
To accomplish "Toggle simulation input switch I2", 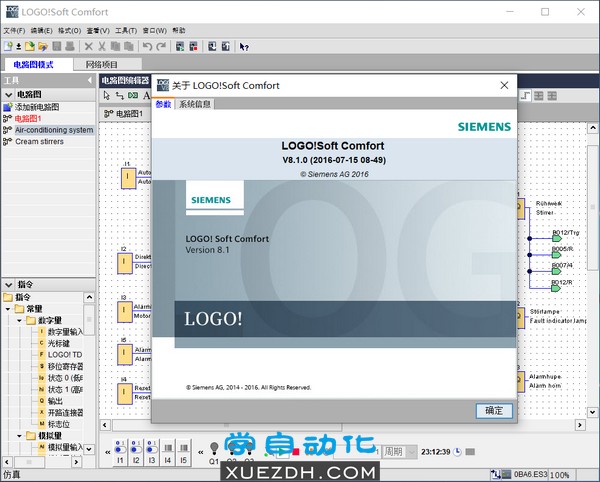I will (136, 452).
